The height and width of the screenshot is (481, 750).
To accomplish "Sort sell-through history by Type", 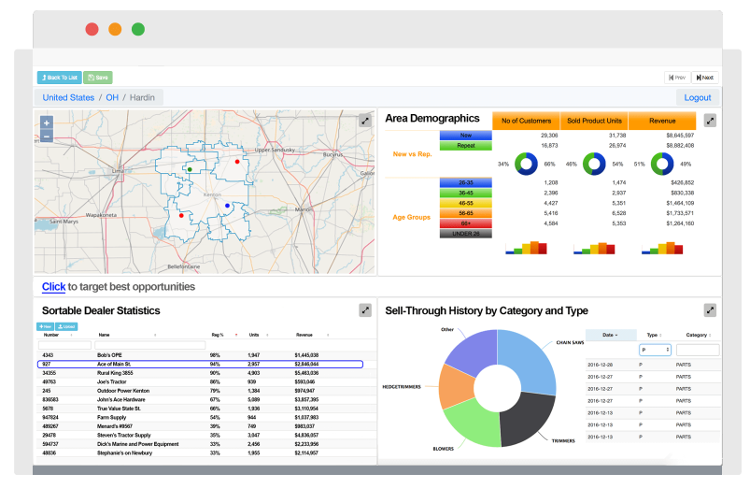I will pyautogui.click(x=654, y=335).
